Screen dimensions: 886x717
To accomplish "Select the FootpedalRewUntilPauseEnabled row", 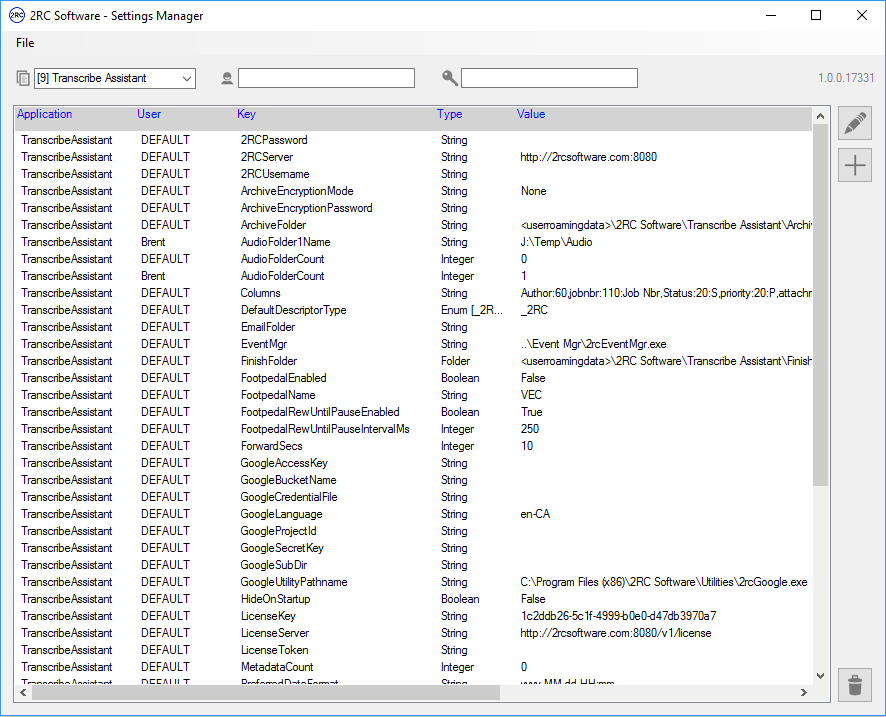I will [413, 412].
